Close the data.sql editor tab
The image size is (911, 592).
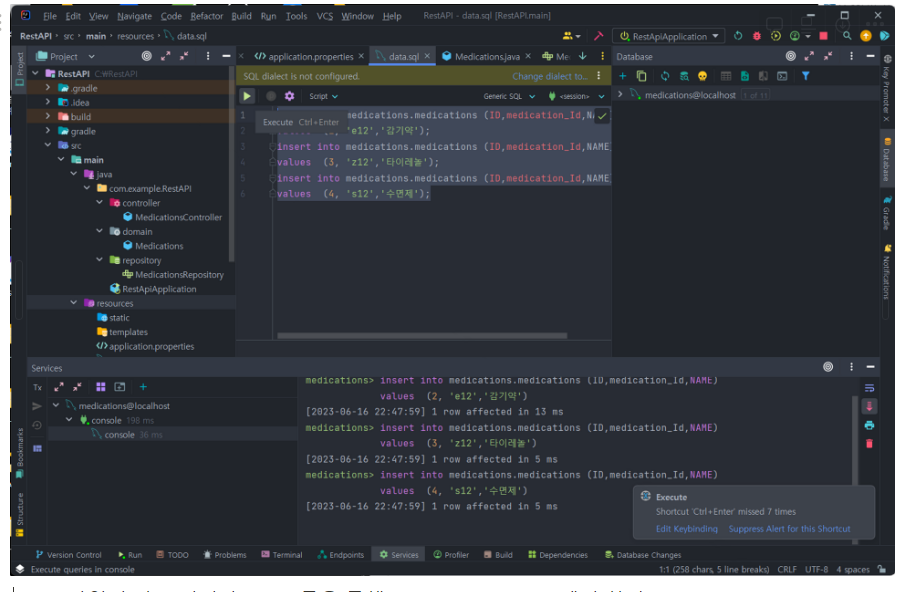(427, 56)
